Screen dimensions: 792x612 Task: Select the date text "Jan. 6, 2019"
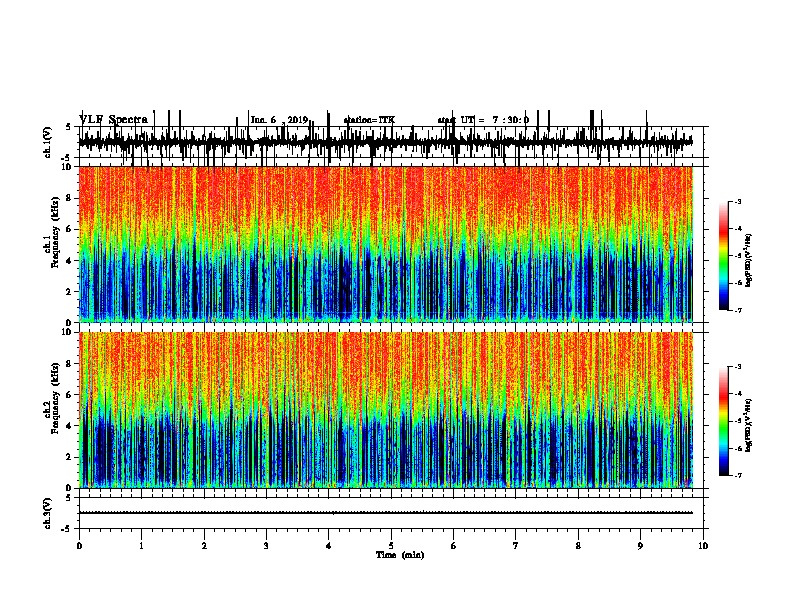tap(279, 120)
